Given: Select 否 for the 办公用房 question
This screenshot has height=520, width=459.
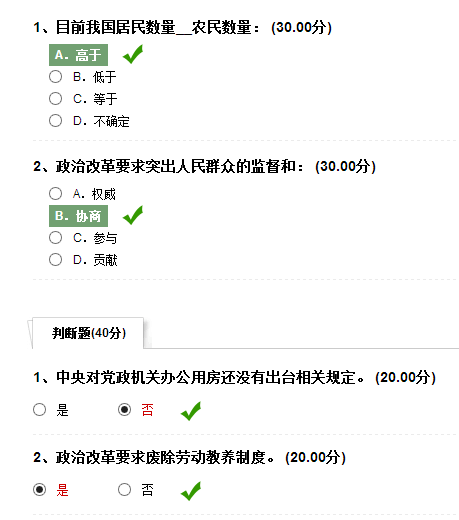Looking at the screenshot, I should pos(124,409).
